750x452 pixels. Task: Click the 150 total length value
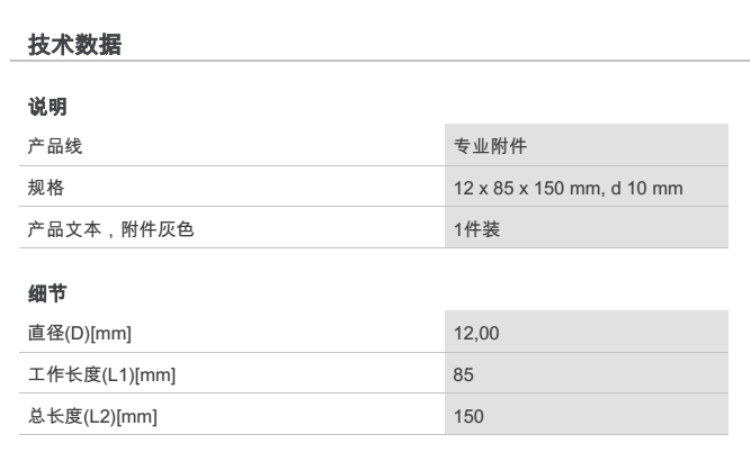468,416
